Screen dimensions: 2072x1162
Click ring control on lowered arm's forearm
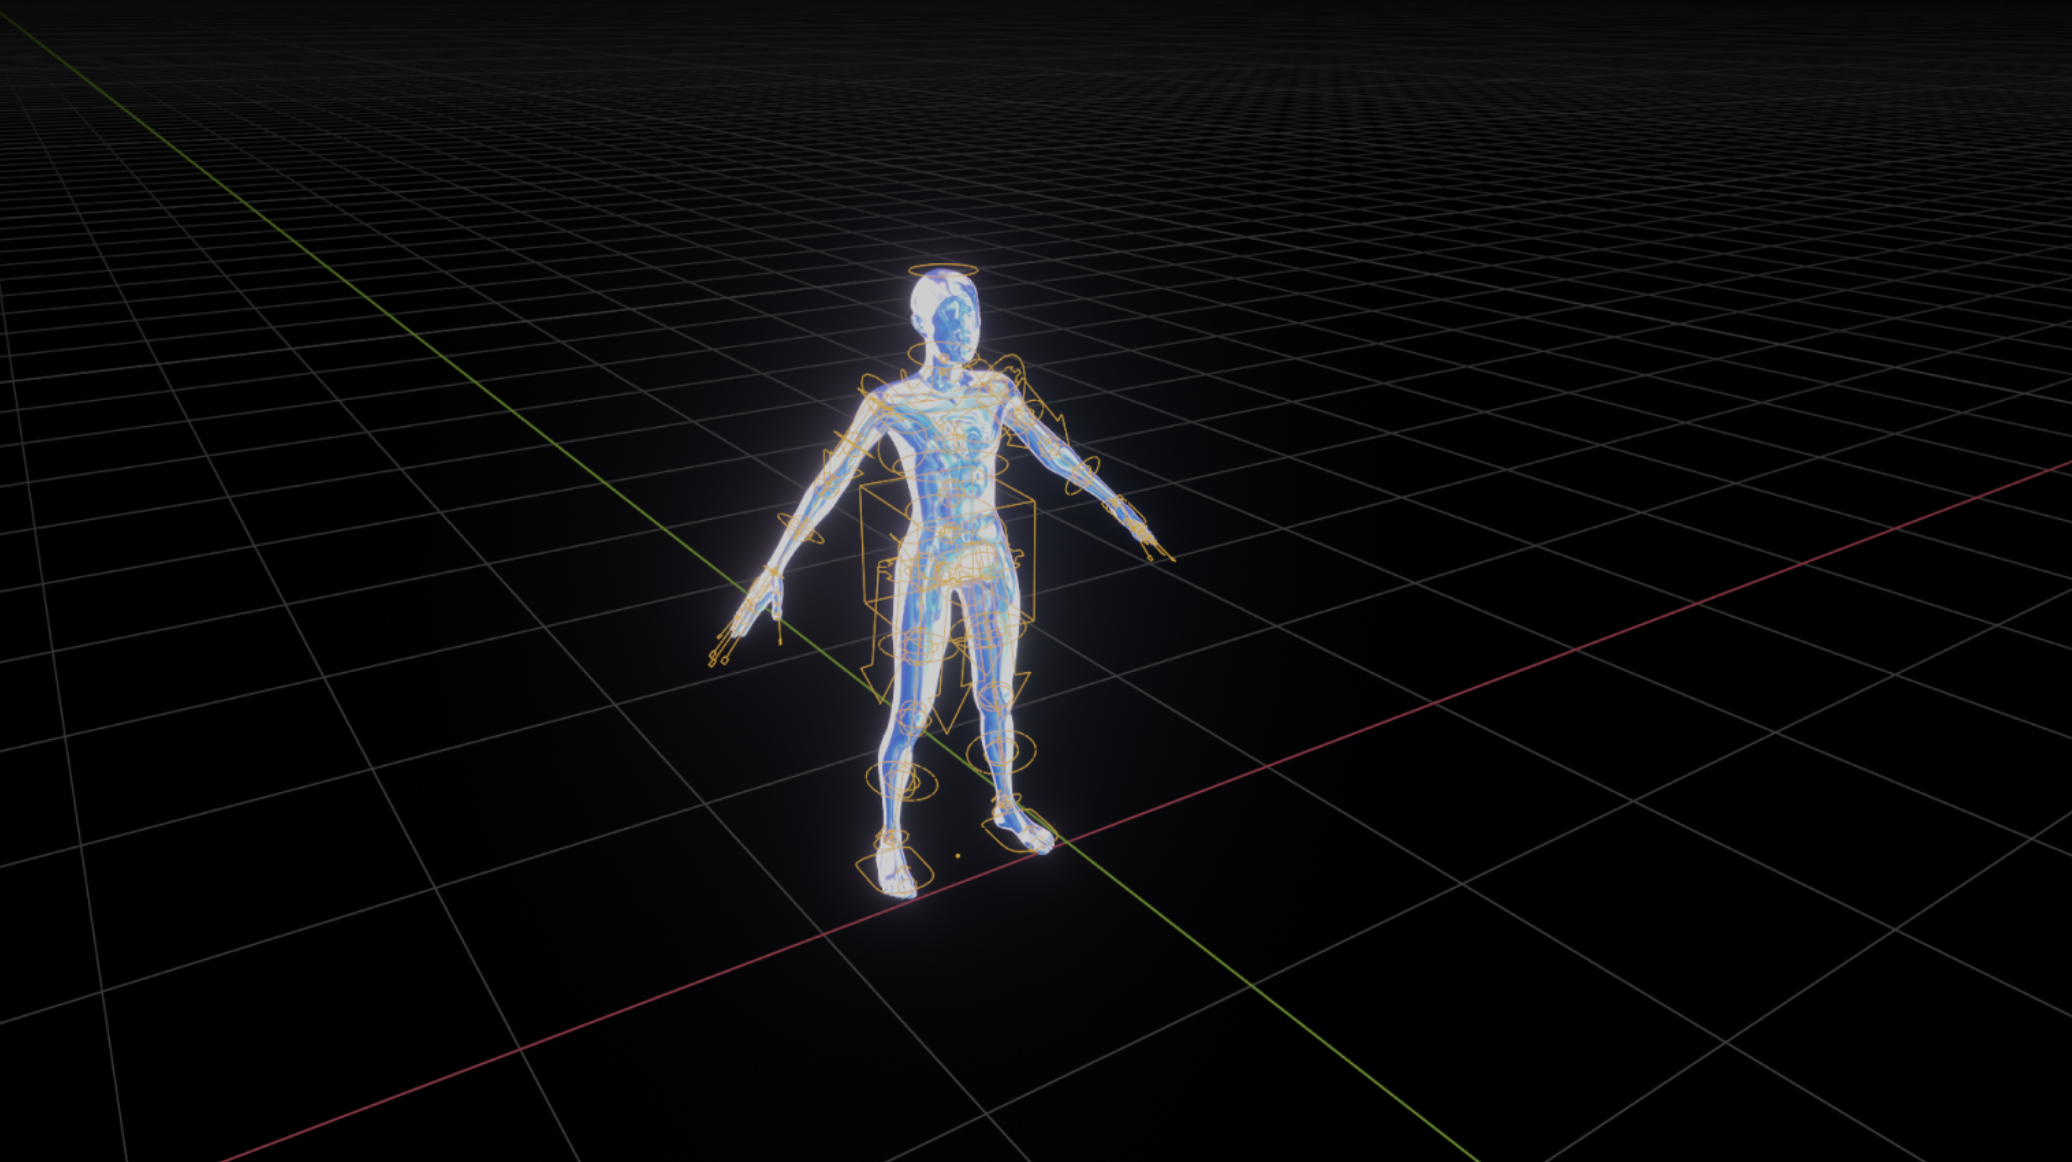tap(801, 527)
